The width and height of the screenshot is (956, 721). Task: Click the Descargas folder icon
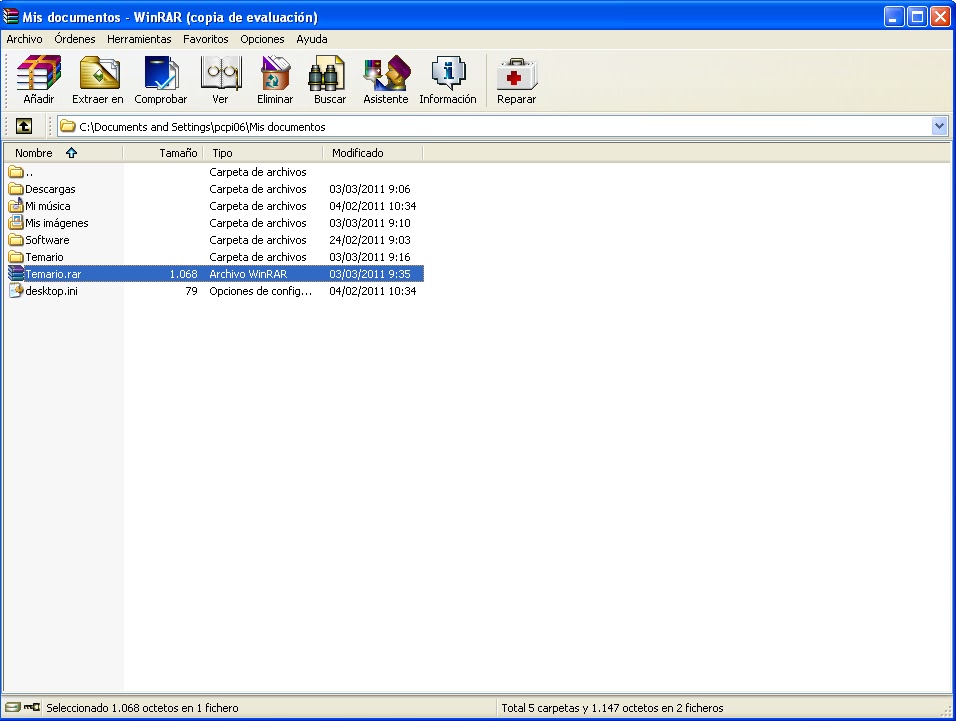16,189
